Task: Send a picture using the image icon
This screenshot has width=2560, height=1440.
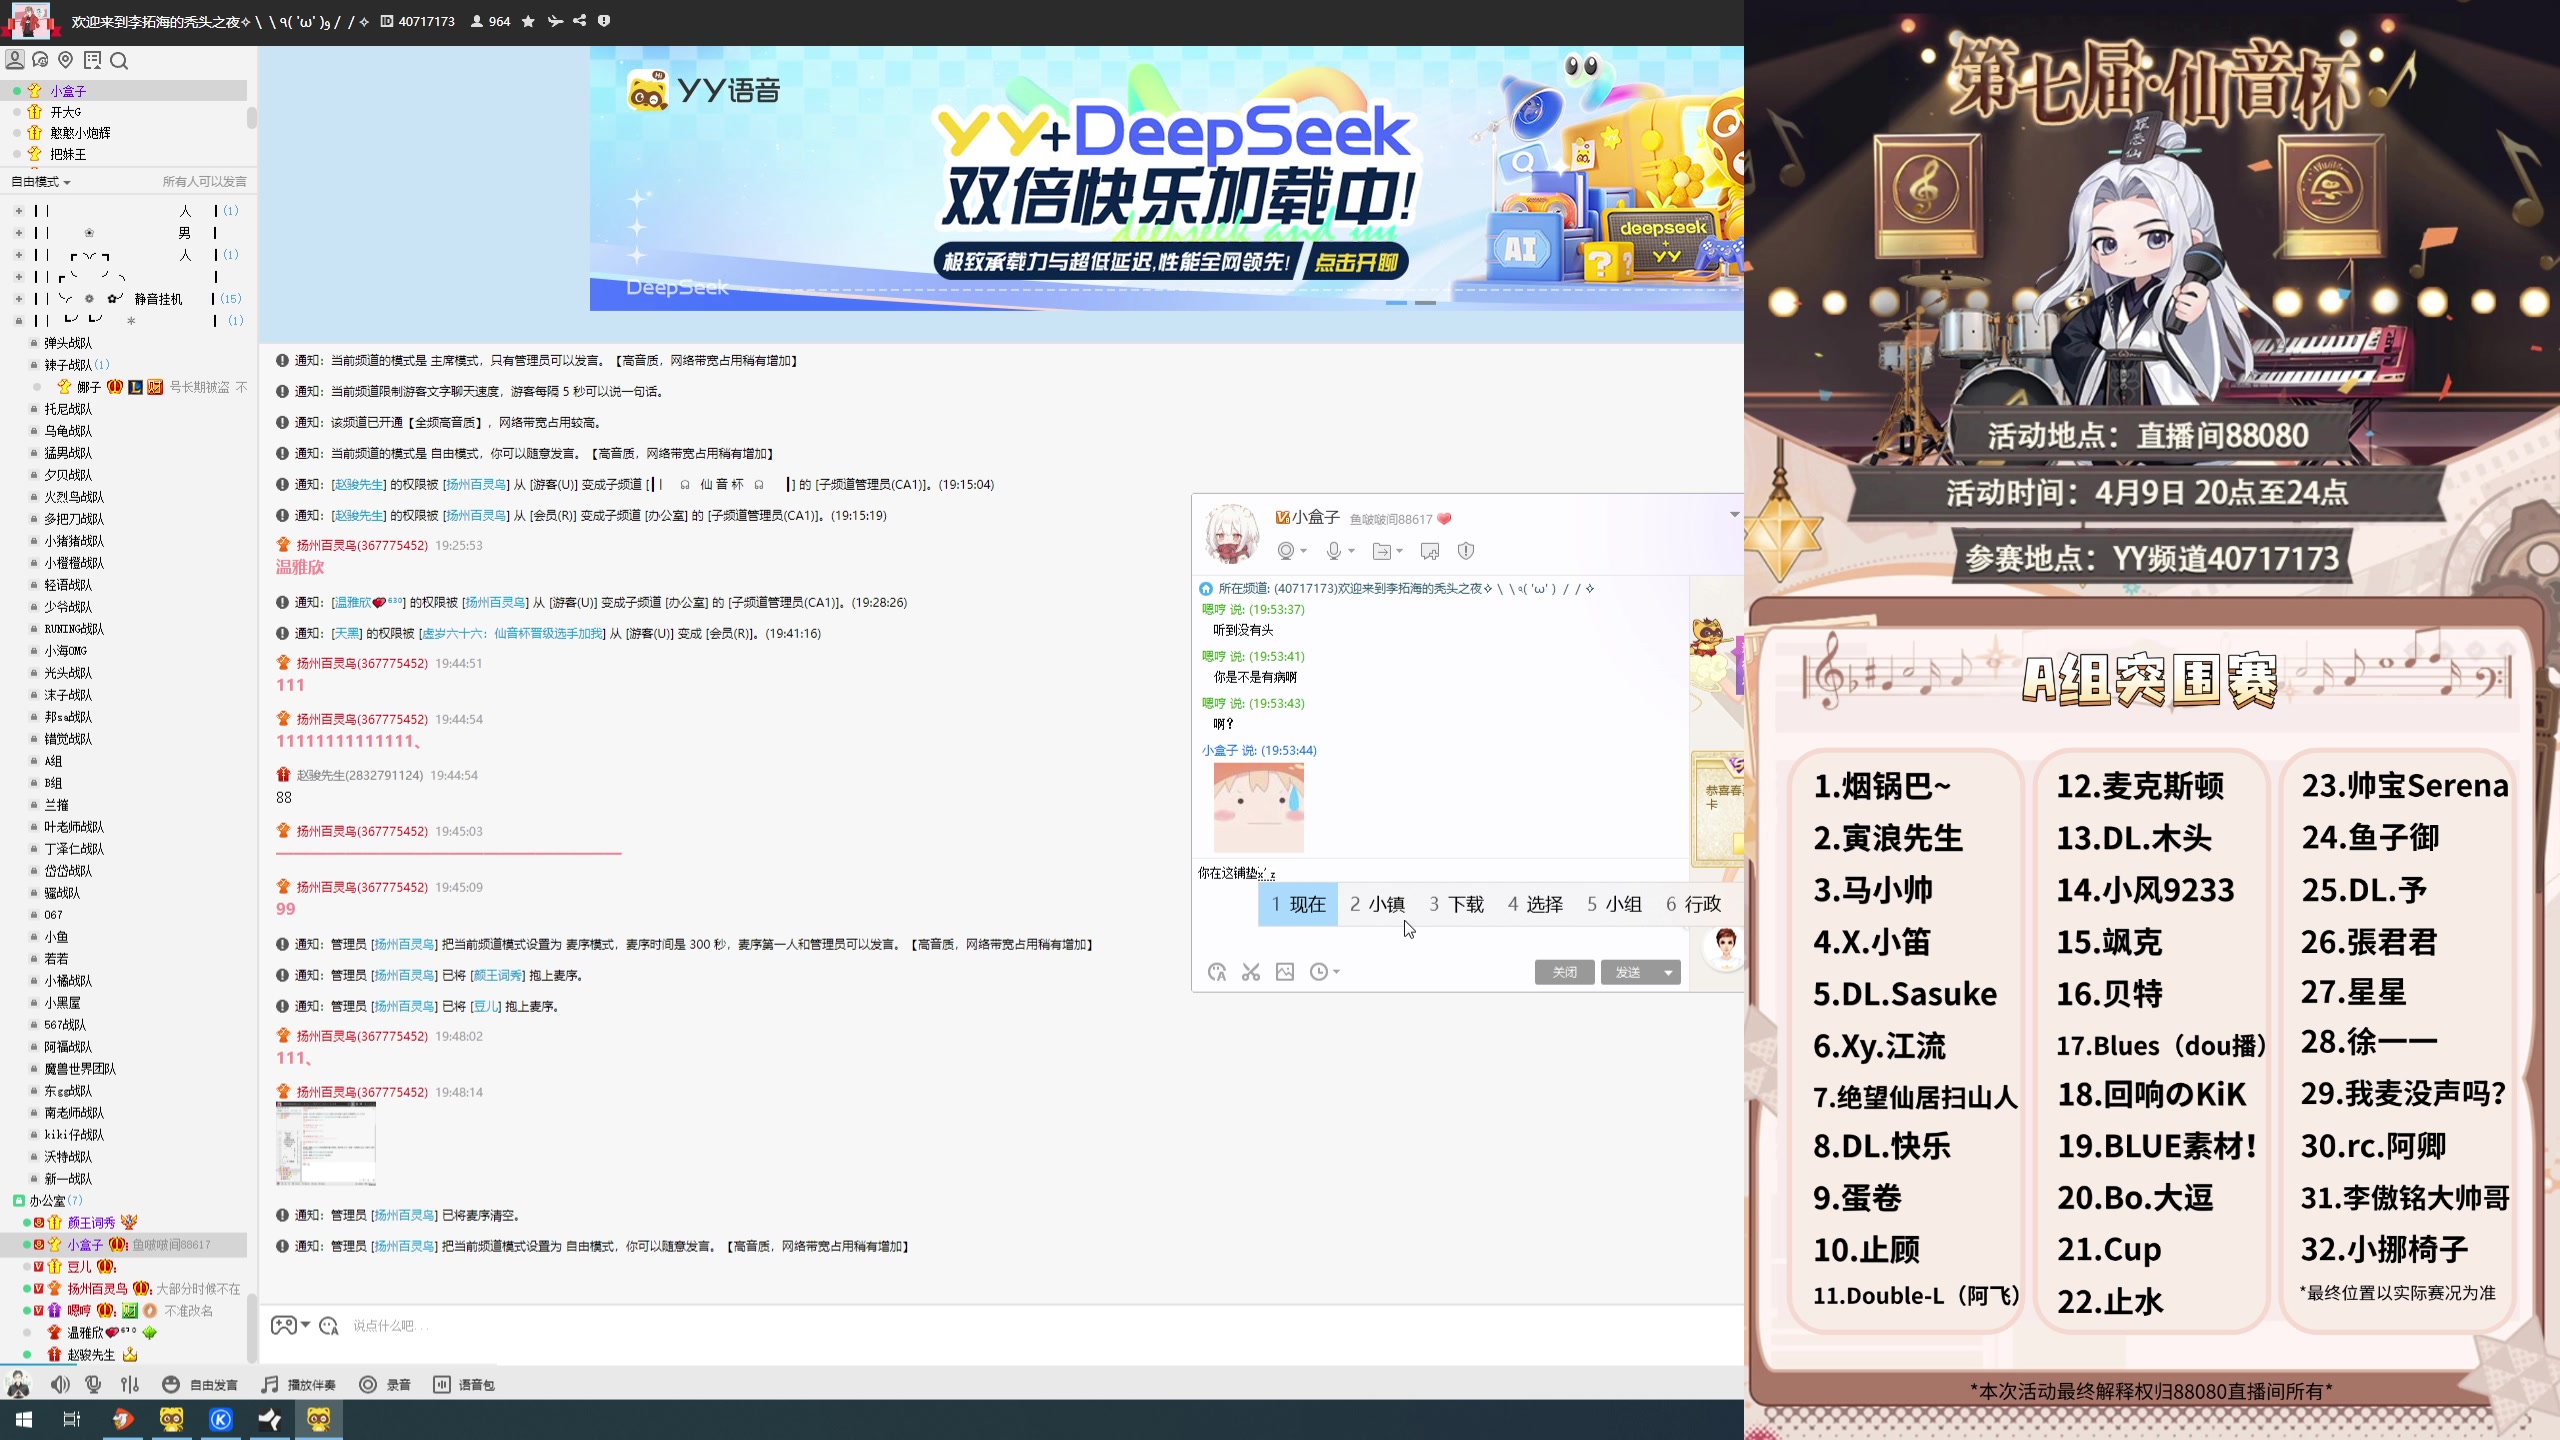Action: pos(1285,972)
